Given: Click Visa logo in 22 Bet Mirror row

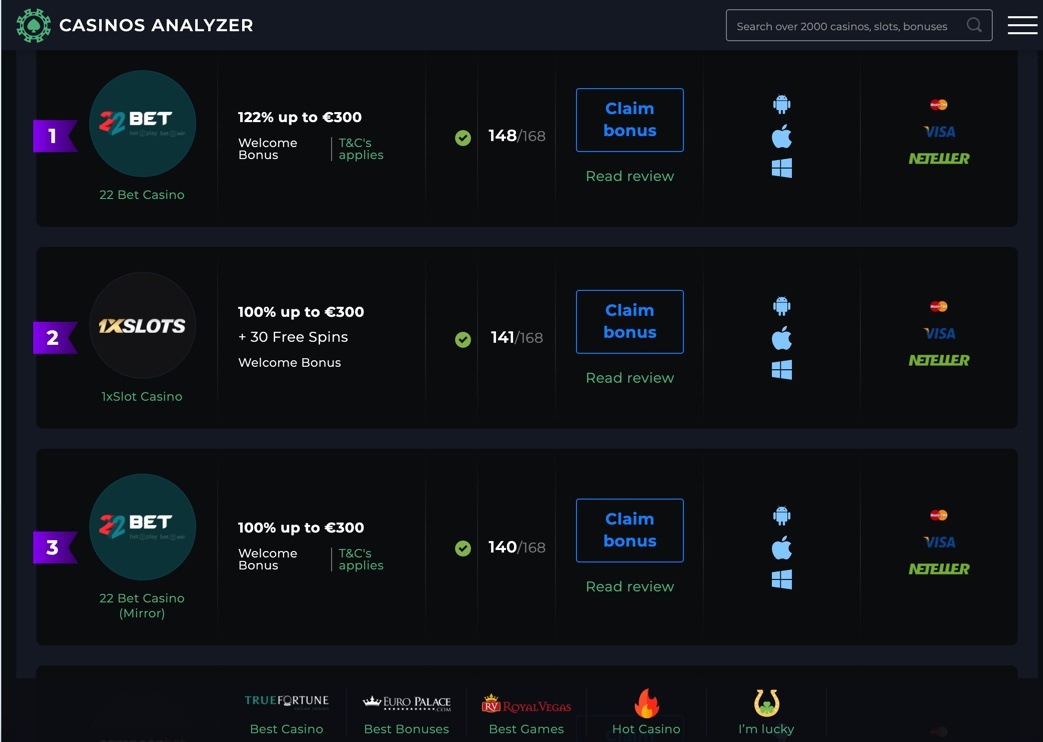Looking at the screenshot, I should click(x=939, y=542).
